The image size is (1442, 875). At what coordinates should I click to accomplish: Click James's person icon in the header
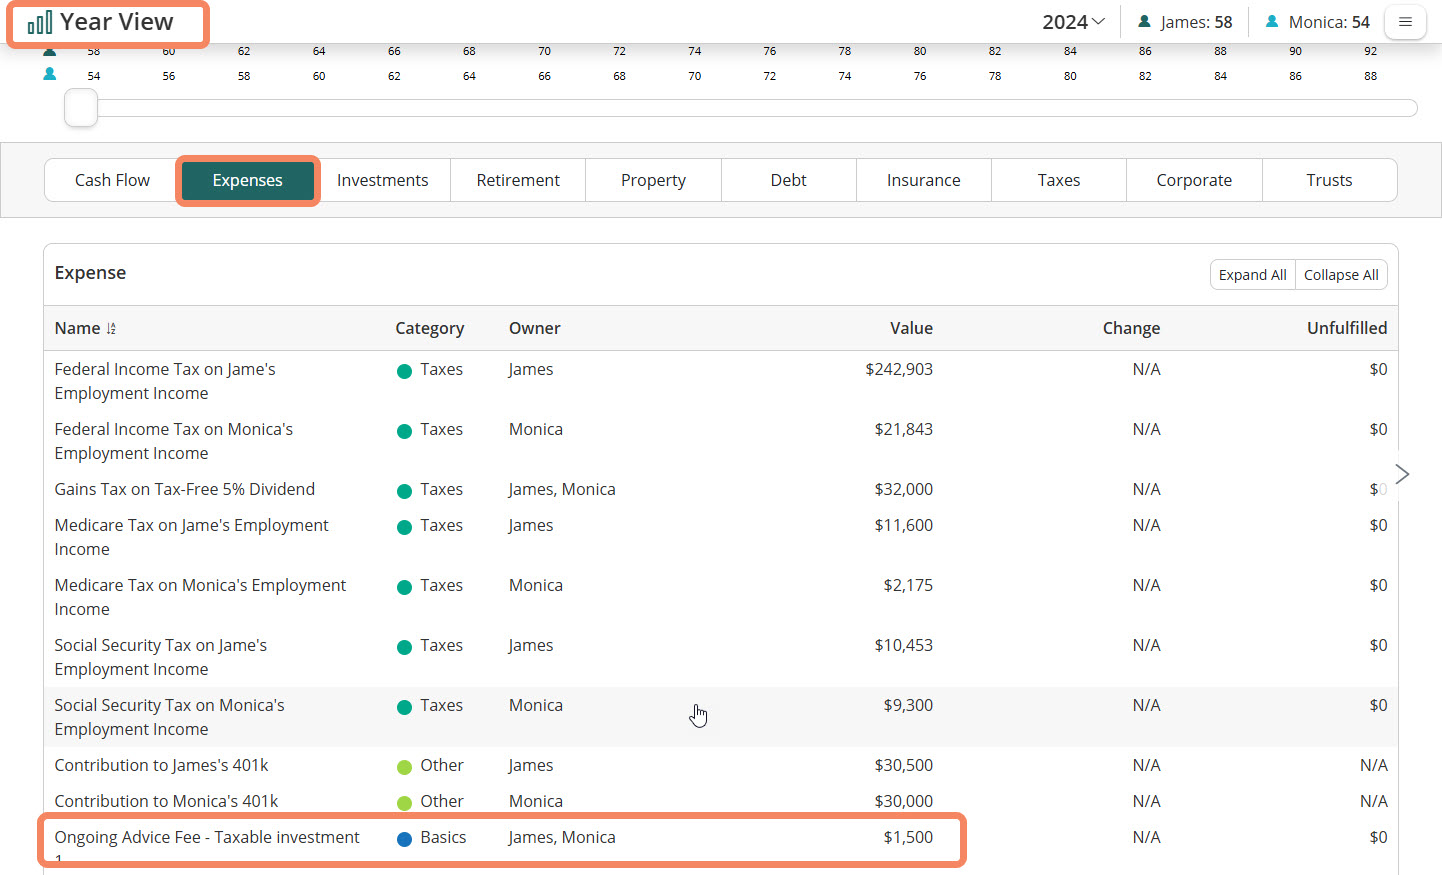(1144, 22)
